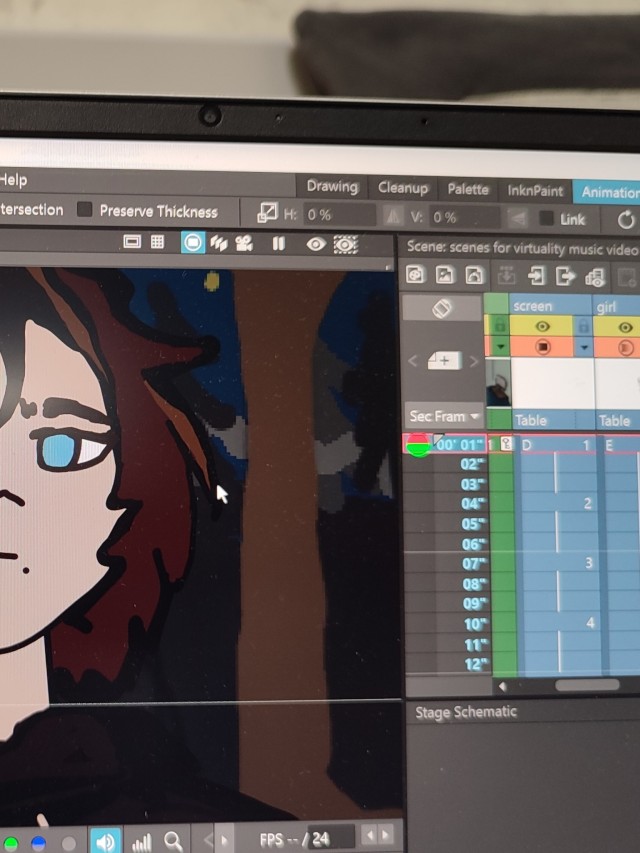Toggle xsheet timeline orientation button
This screenshot has width=640, height=853.
pos(442,309)
